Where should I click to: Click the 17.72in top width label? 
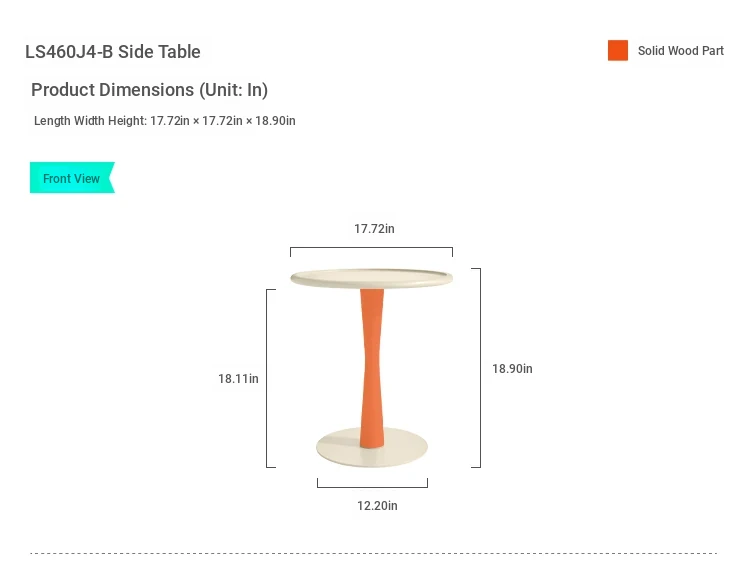click(x=374, y=229)
